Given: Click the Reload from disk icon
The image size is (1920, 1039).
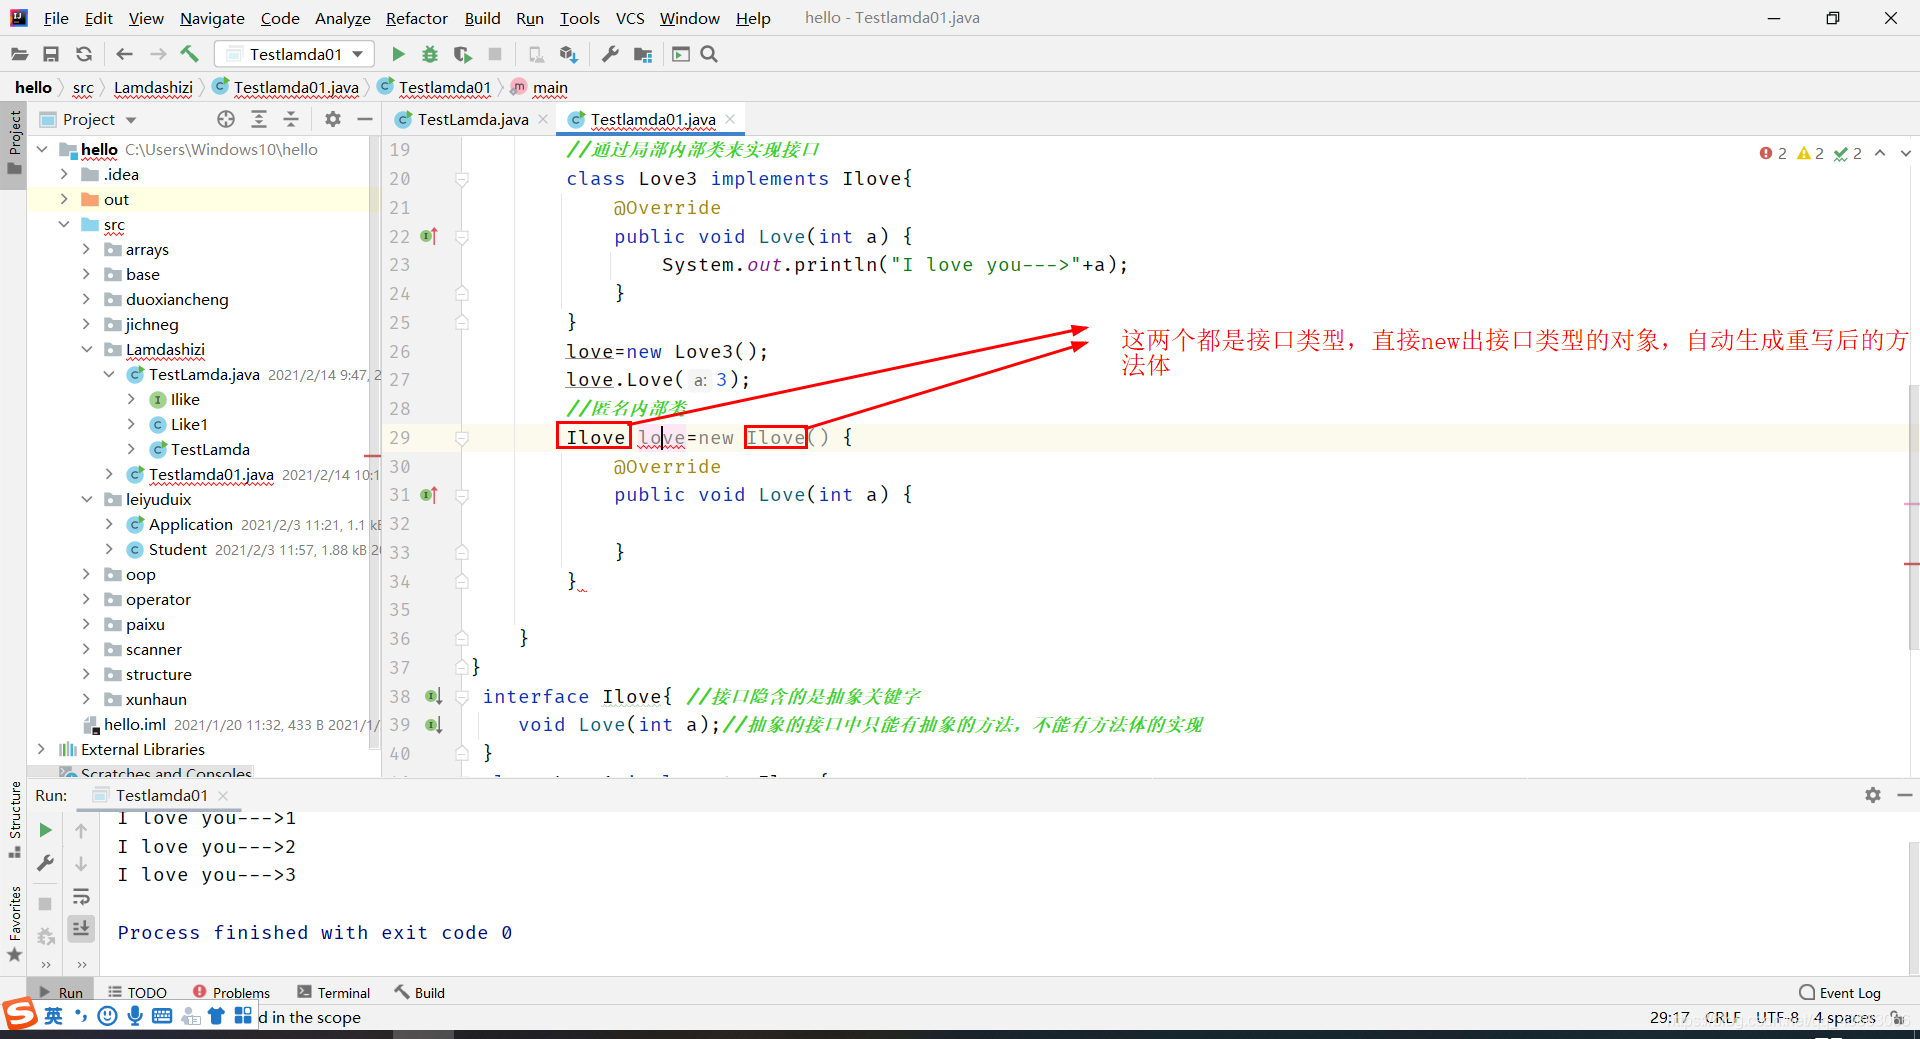Looking at the screenshot, I should point(84,54).
